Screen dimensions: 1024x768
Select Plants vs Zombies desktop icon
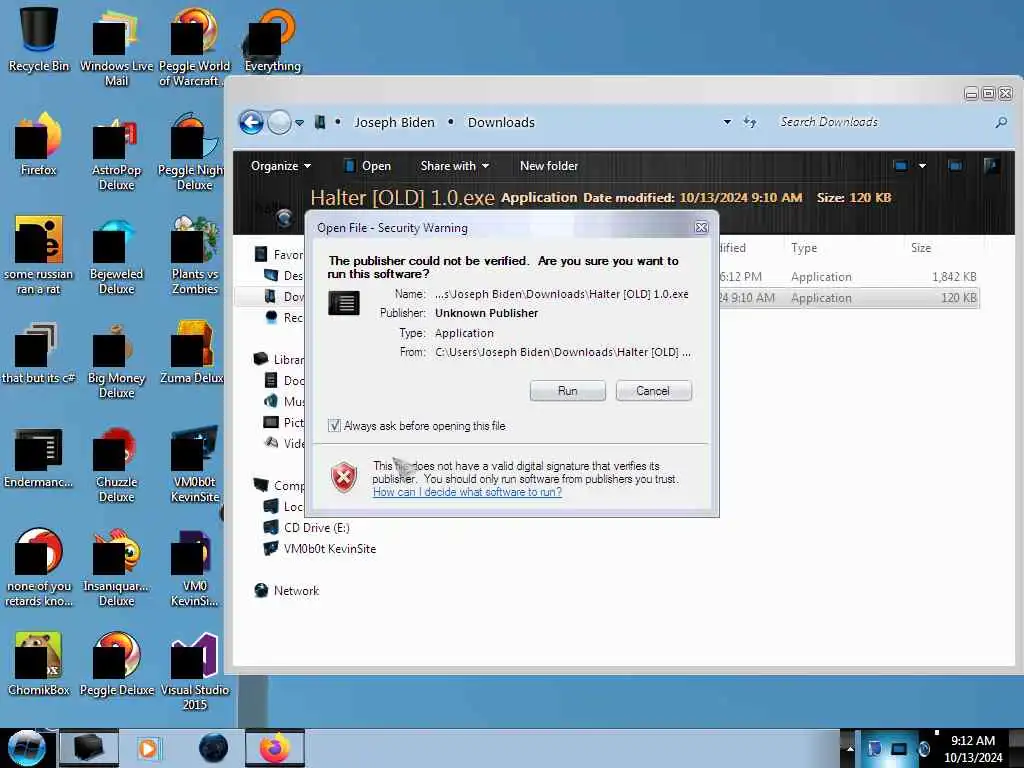click(x=195, y=255)
